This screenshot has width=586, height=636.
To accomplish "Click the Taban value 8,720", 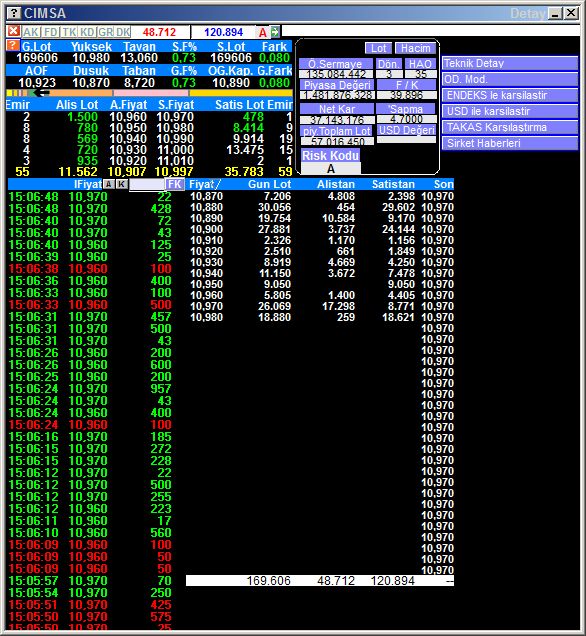I will click(x=139, y=83).
